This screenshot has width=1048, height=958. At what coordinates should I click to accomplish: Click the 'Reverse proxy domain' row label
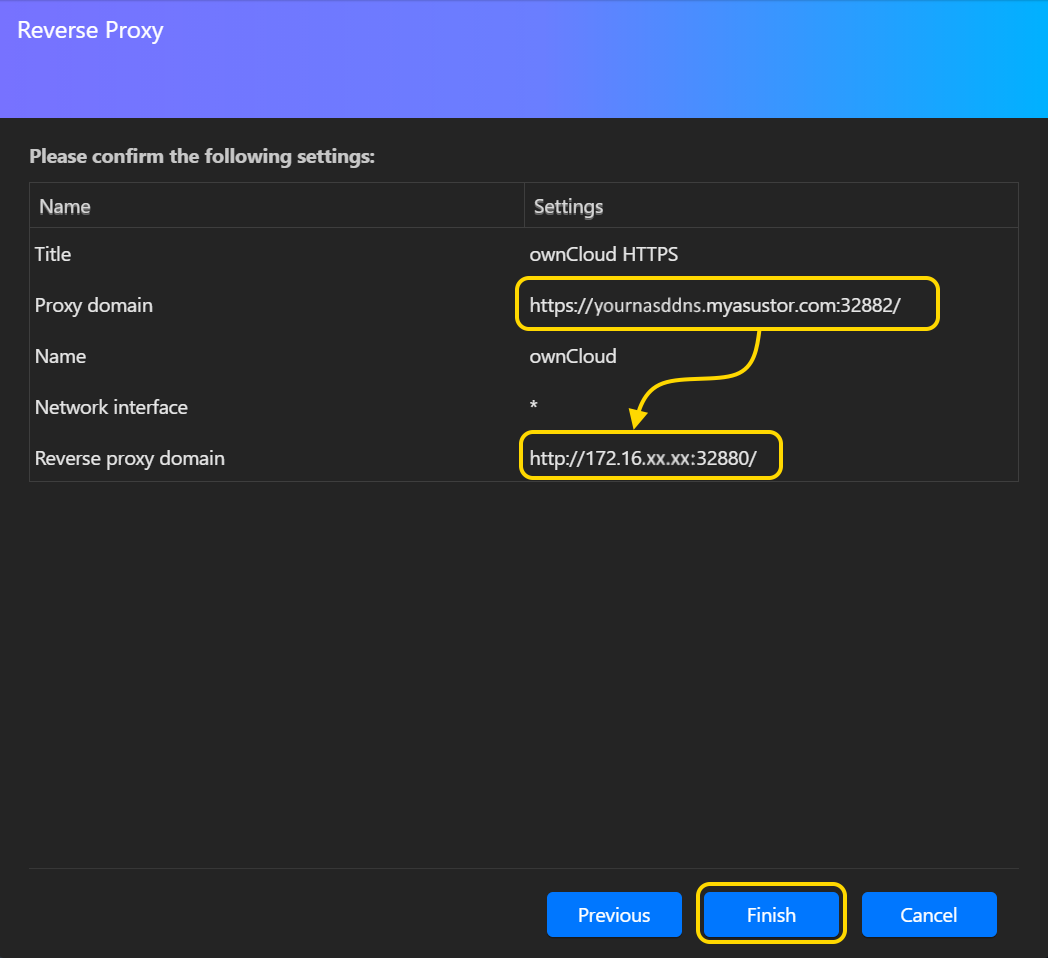pos(130,459)
